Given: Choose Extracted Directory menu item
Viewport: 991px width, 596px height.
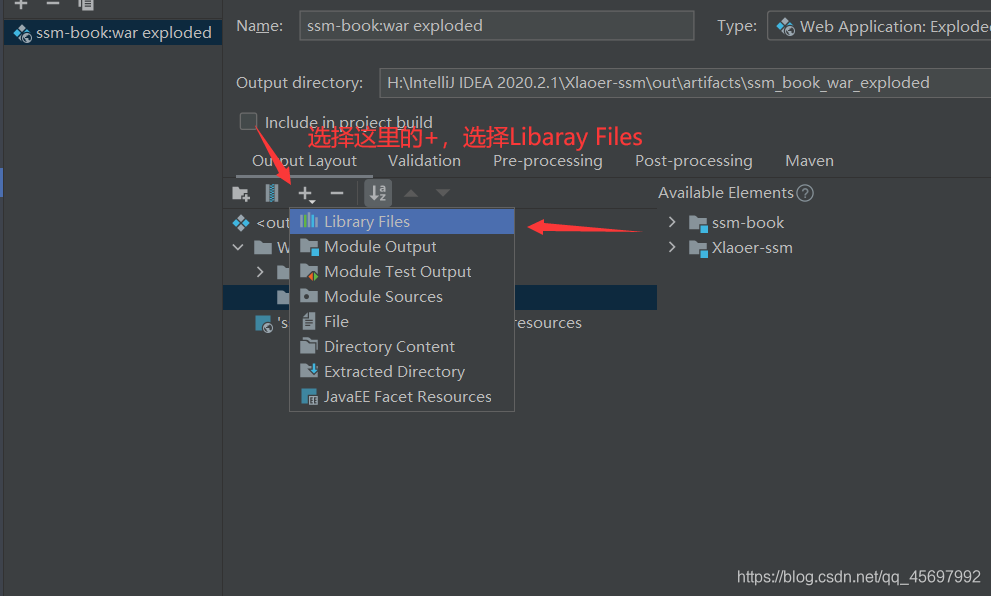Looking at the screenshot, I should tap(402, 372).
